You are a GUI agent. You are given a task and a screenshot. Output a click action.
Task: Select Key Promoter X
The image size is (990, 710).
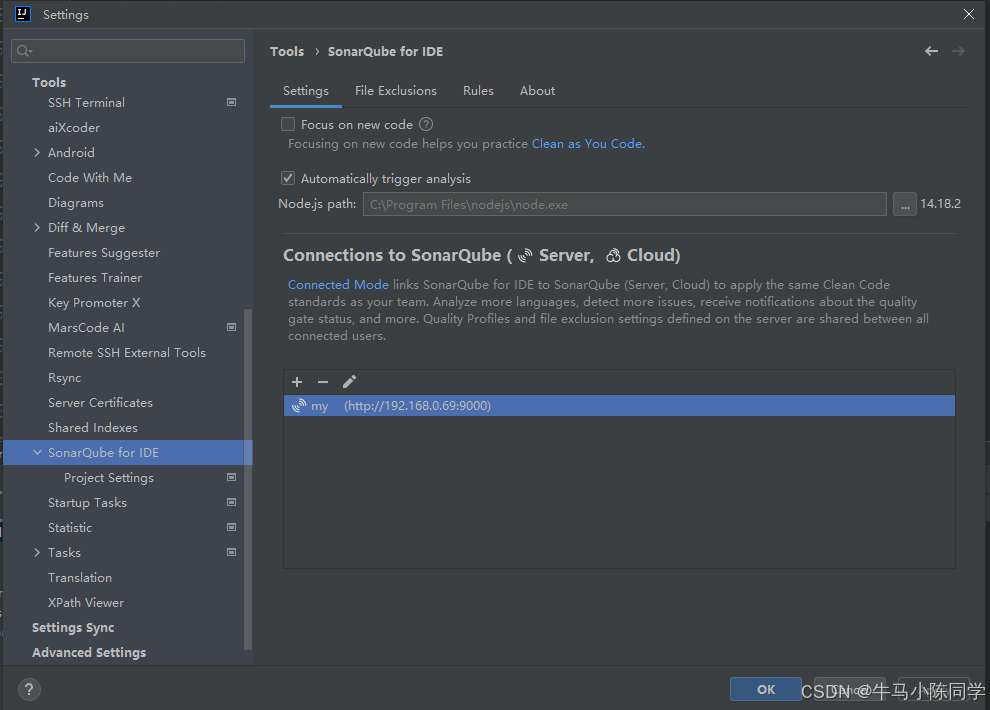point(94,303)
